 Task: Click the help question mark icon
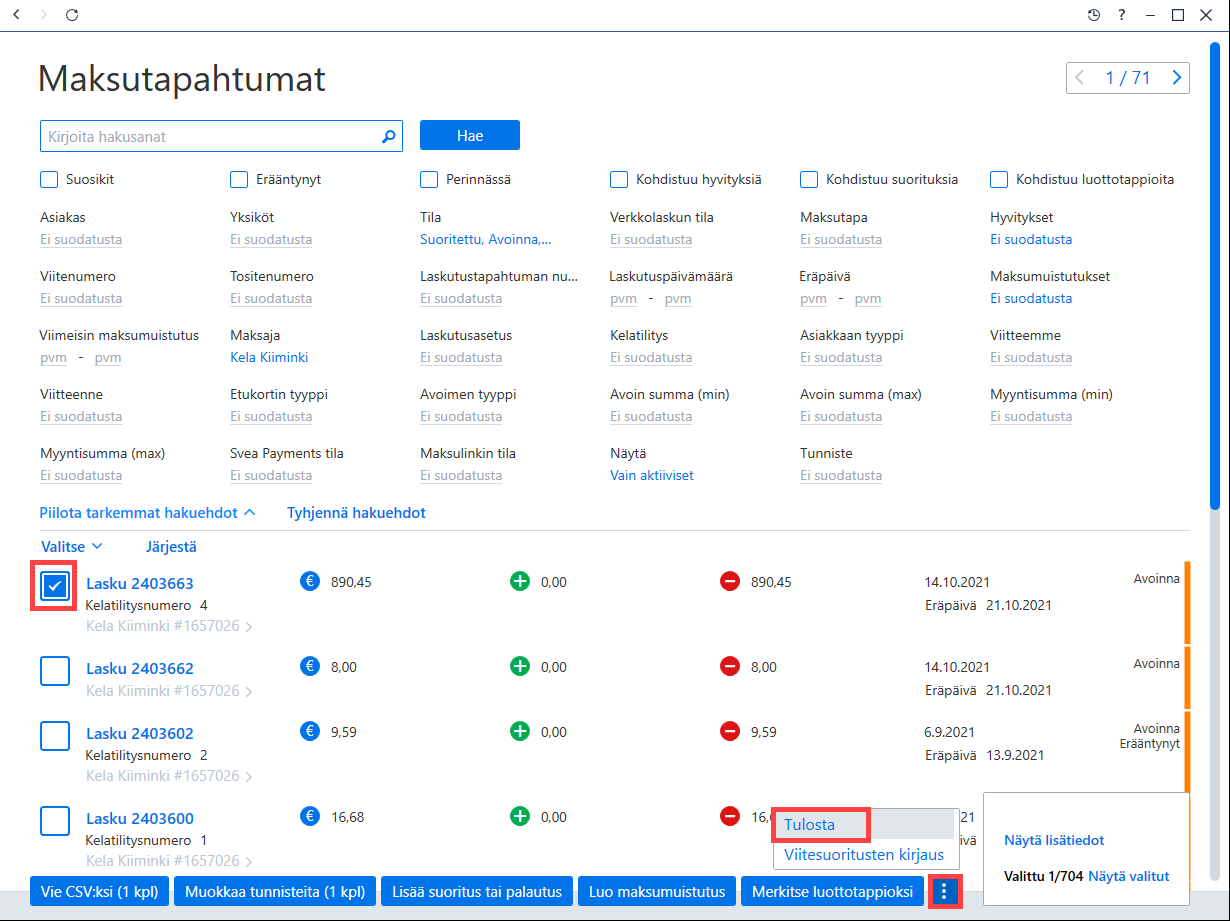(1122, 15)
